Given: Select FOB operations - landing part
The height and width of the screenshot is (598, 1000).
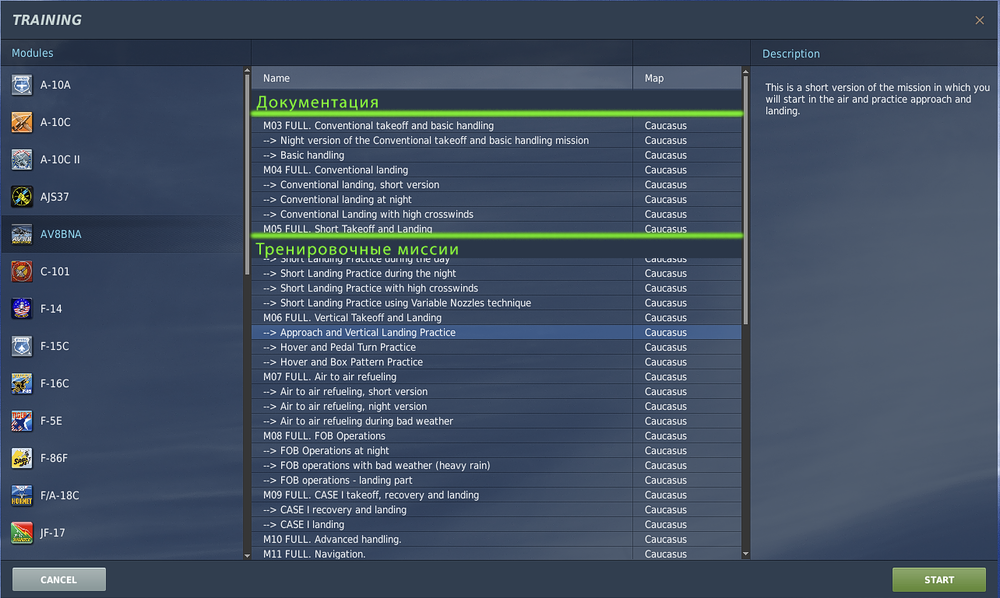Looking at the screenshot, I should tap(496, 480).
